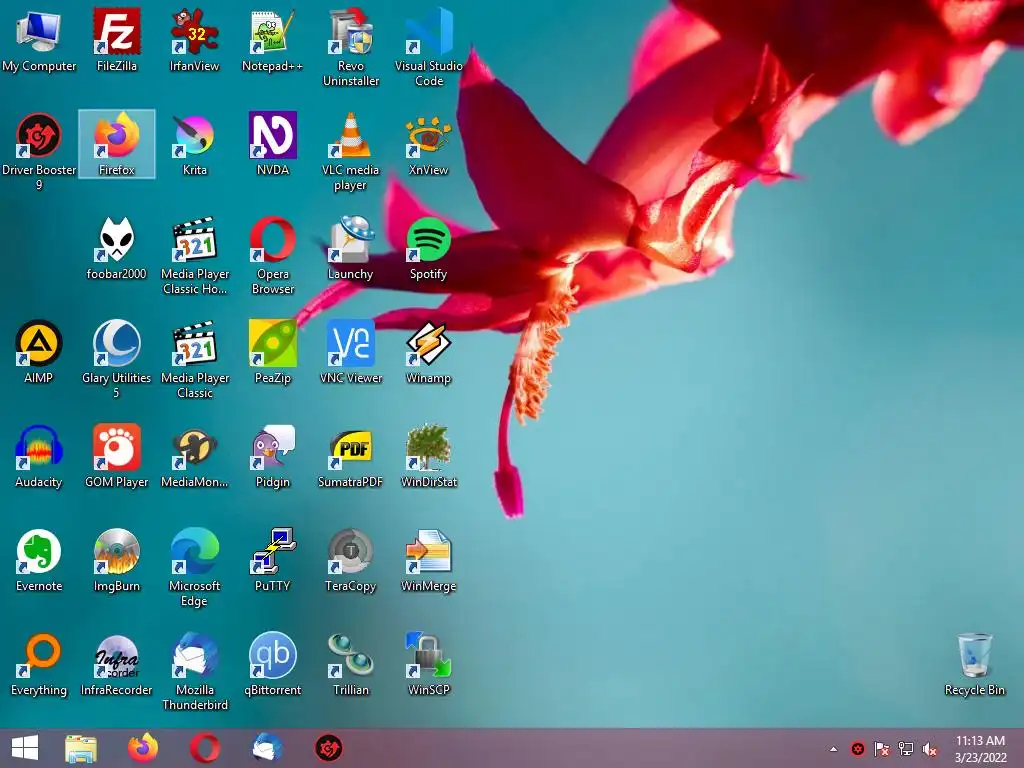Viewport: 1024px width, 768px height.
Task: Select the PeaZip desktop shortcut
Action: [x=272, y=351]
